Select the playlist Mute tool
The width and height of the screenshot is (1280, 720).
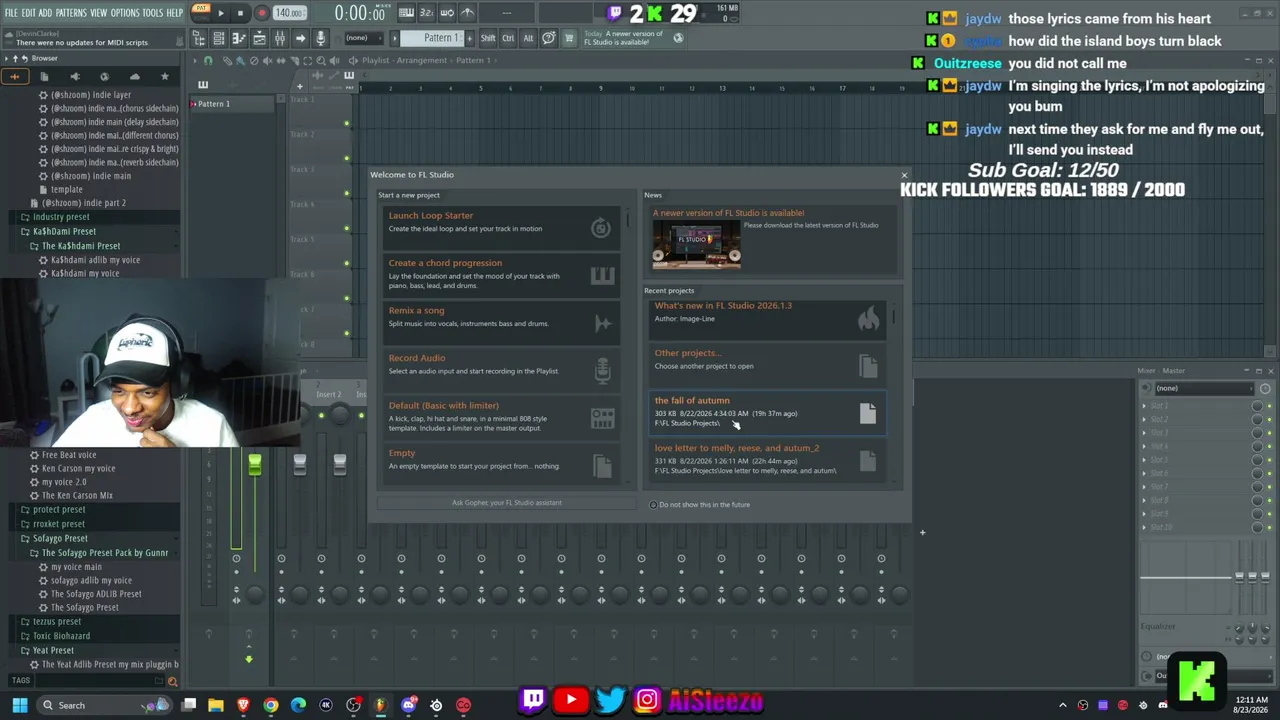pos(267,60)
